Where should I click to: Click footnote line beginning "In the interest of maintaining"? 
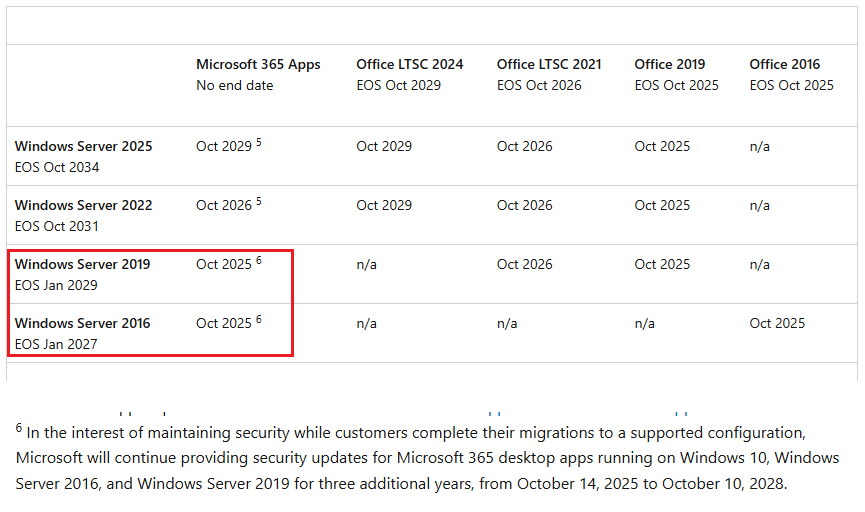click(417, 433)
